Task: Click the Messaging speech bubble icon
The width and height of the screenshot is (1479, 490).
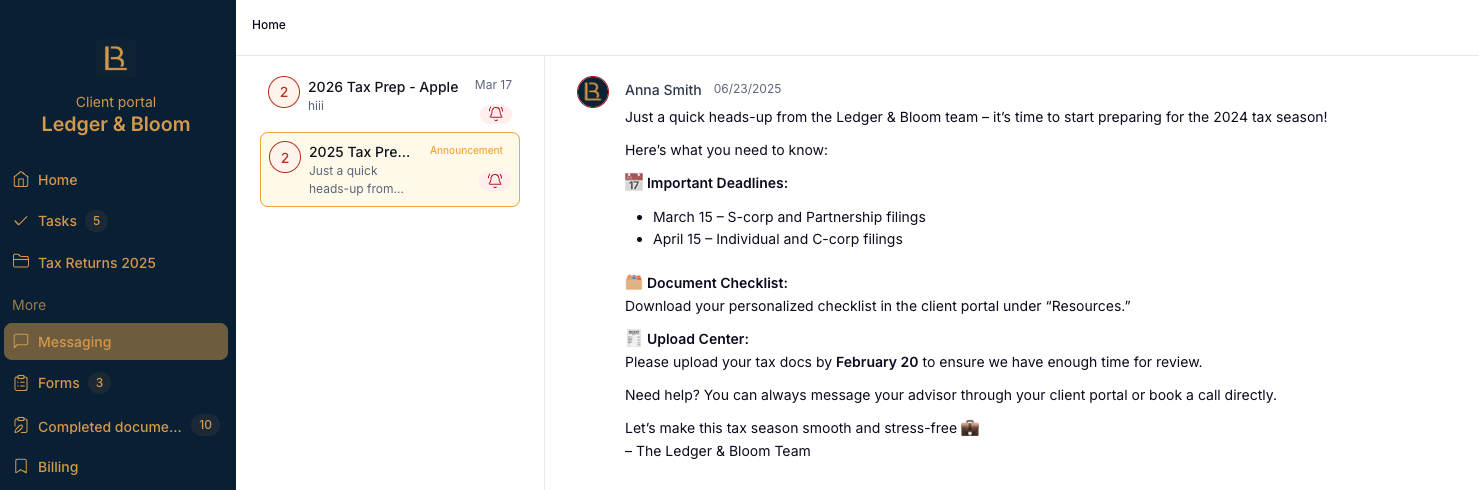Action: coord(20,341)
